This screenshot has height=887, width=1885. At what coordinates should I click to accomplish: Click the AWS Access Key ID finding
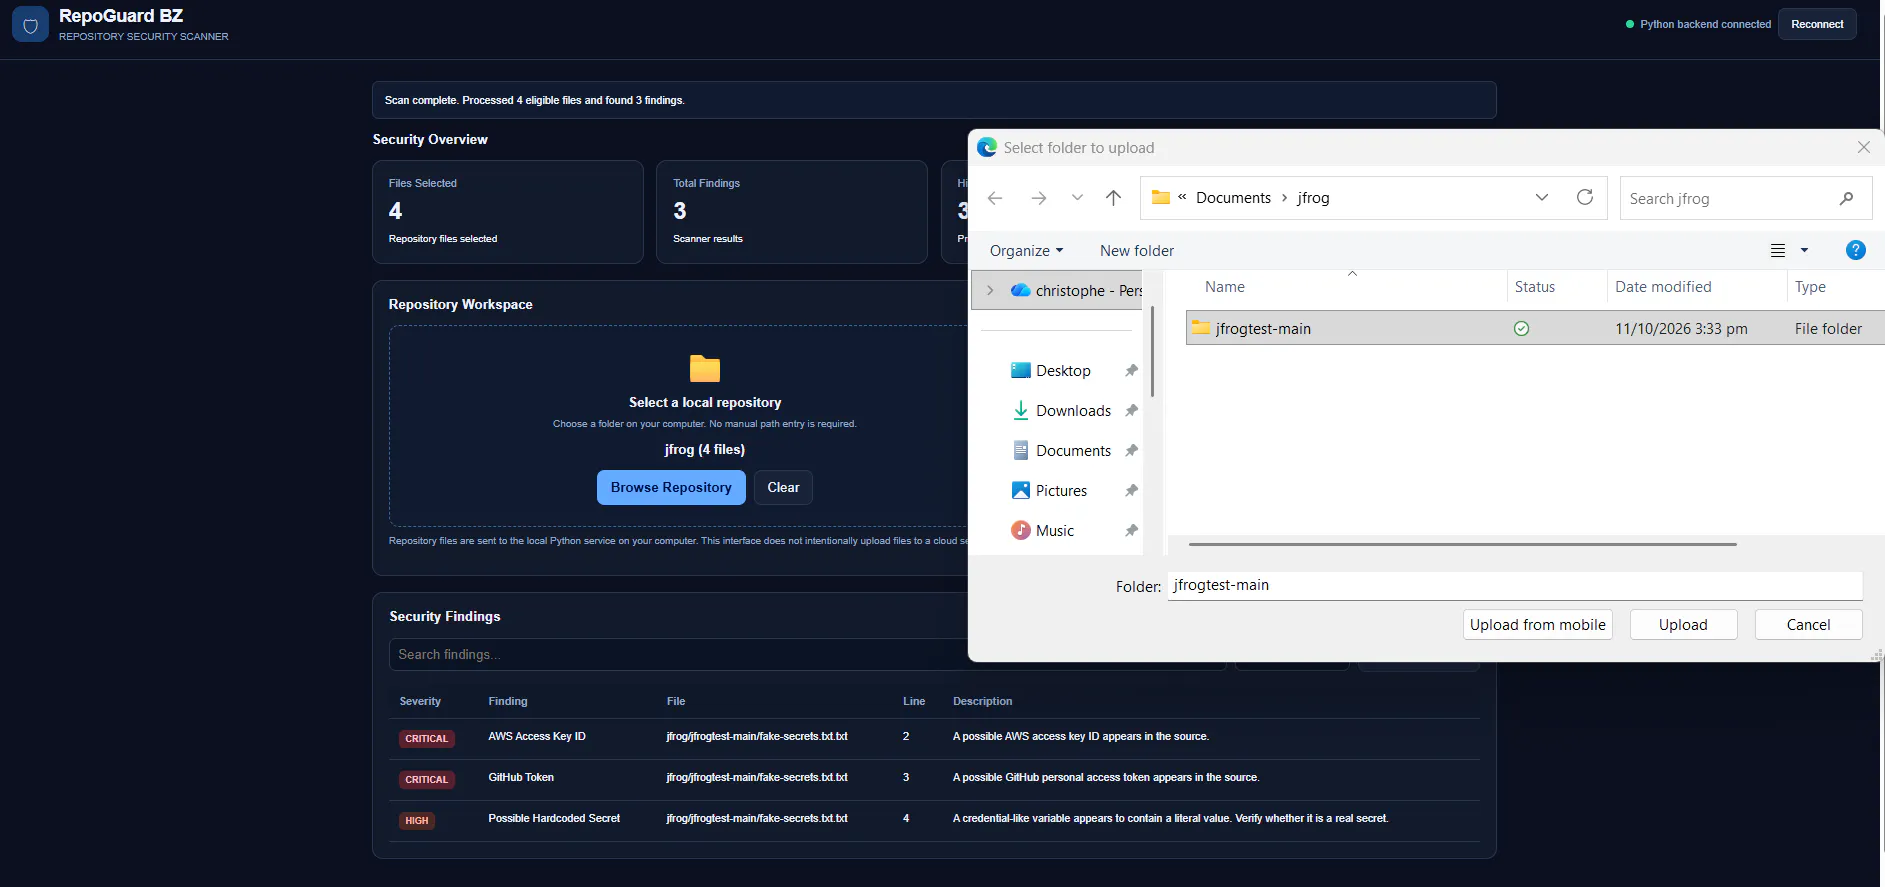[x=537, y=736]
